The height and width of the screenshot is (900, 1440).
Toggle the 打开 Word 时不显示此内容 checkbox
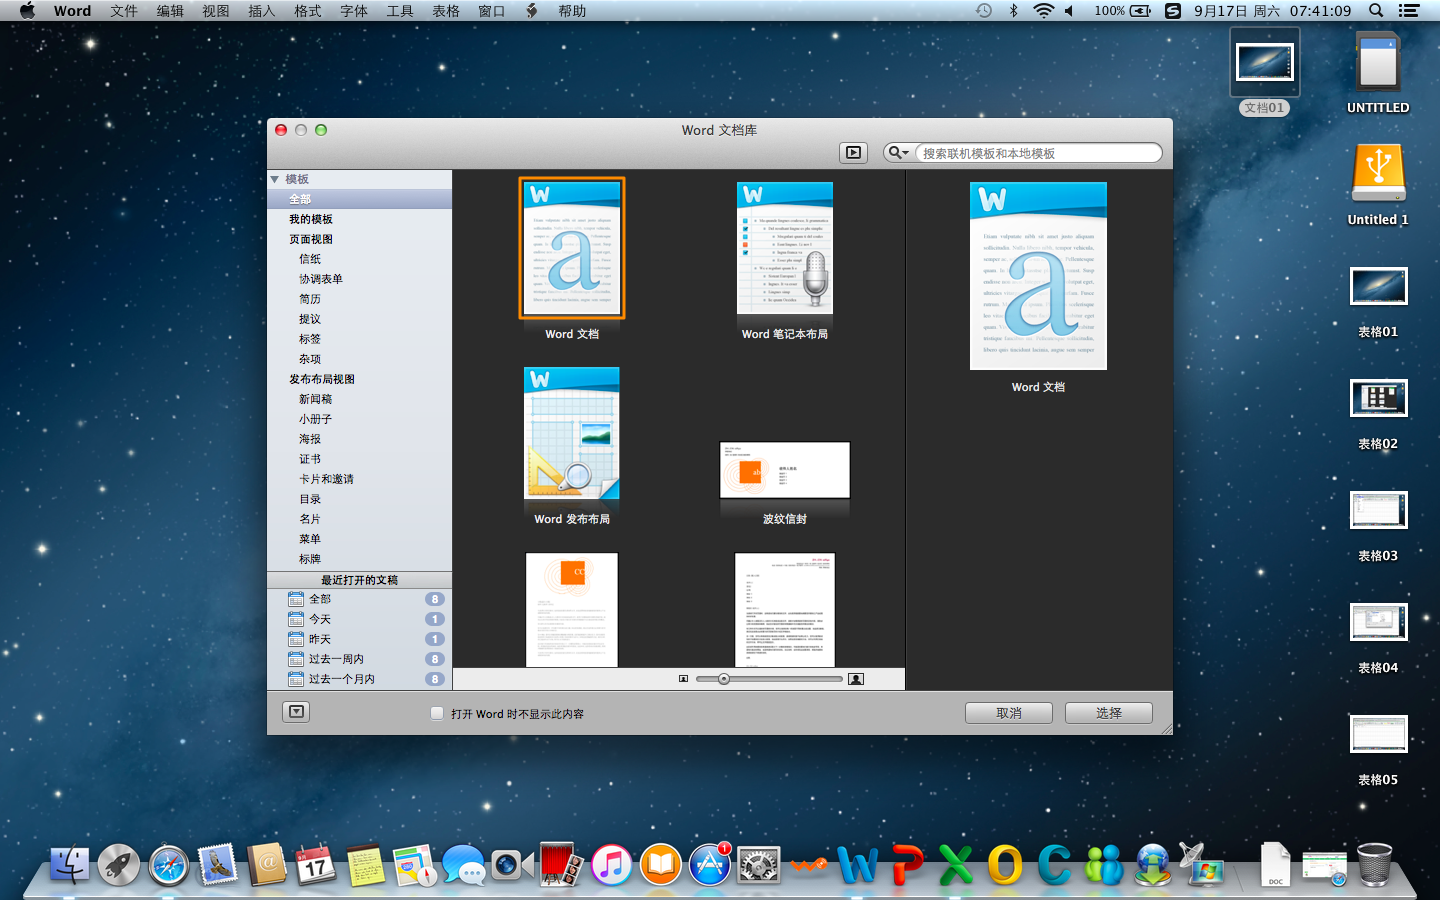click(x=437, y=713)
